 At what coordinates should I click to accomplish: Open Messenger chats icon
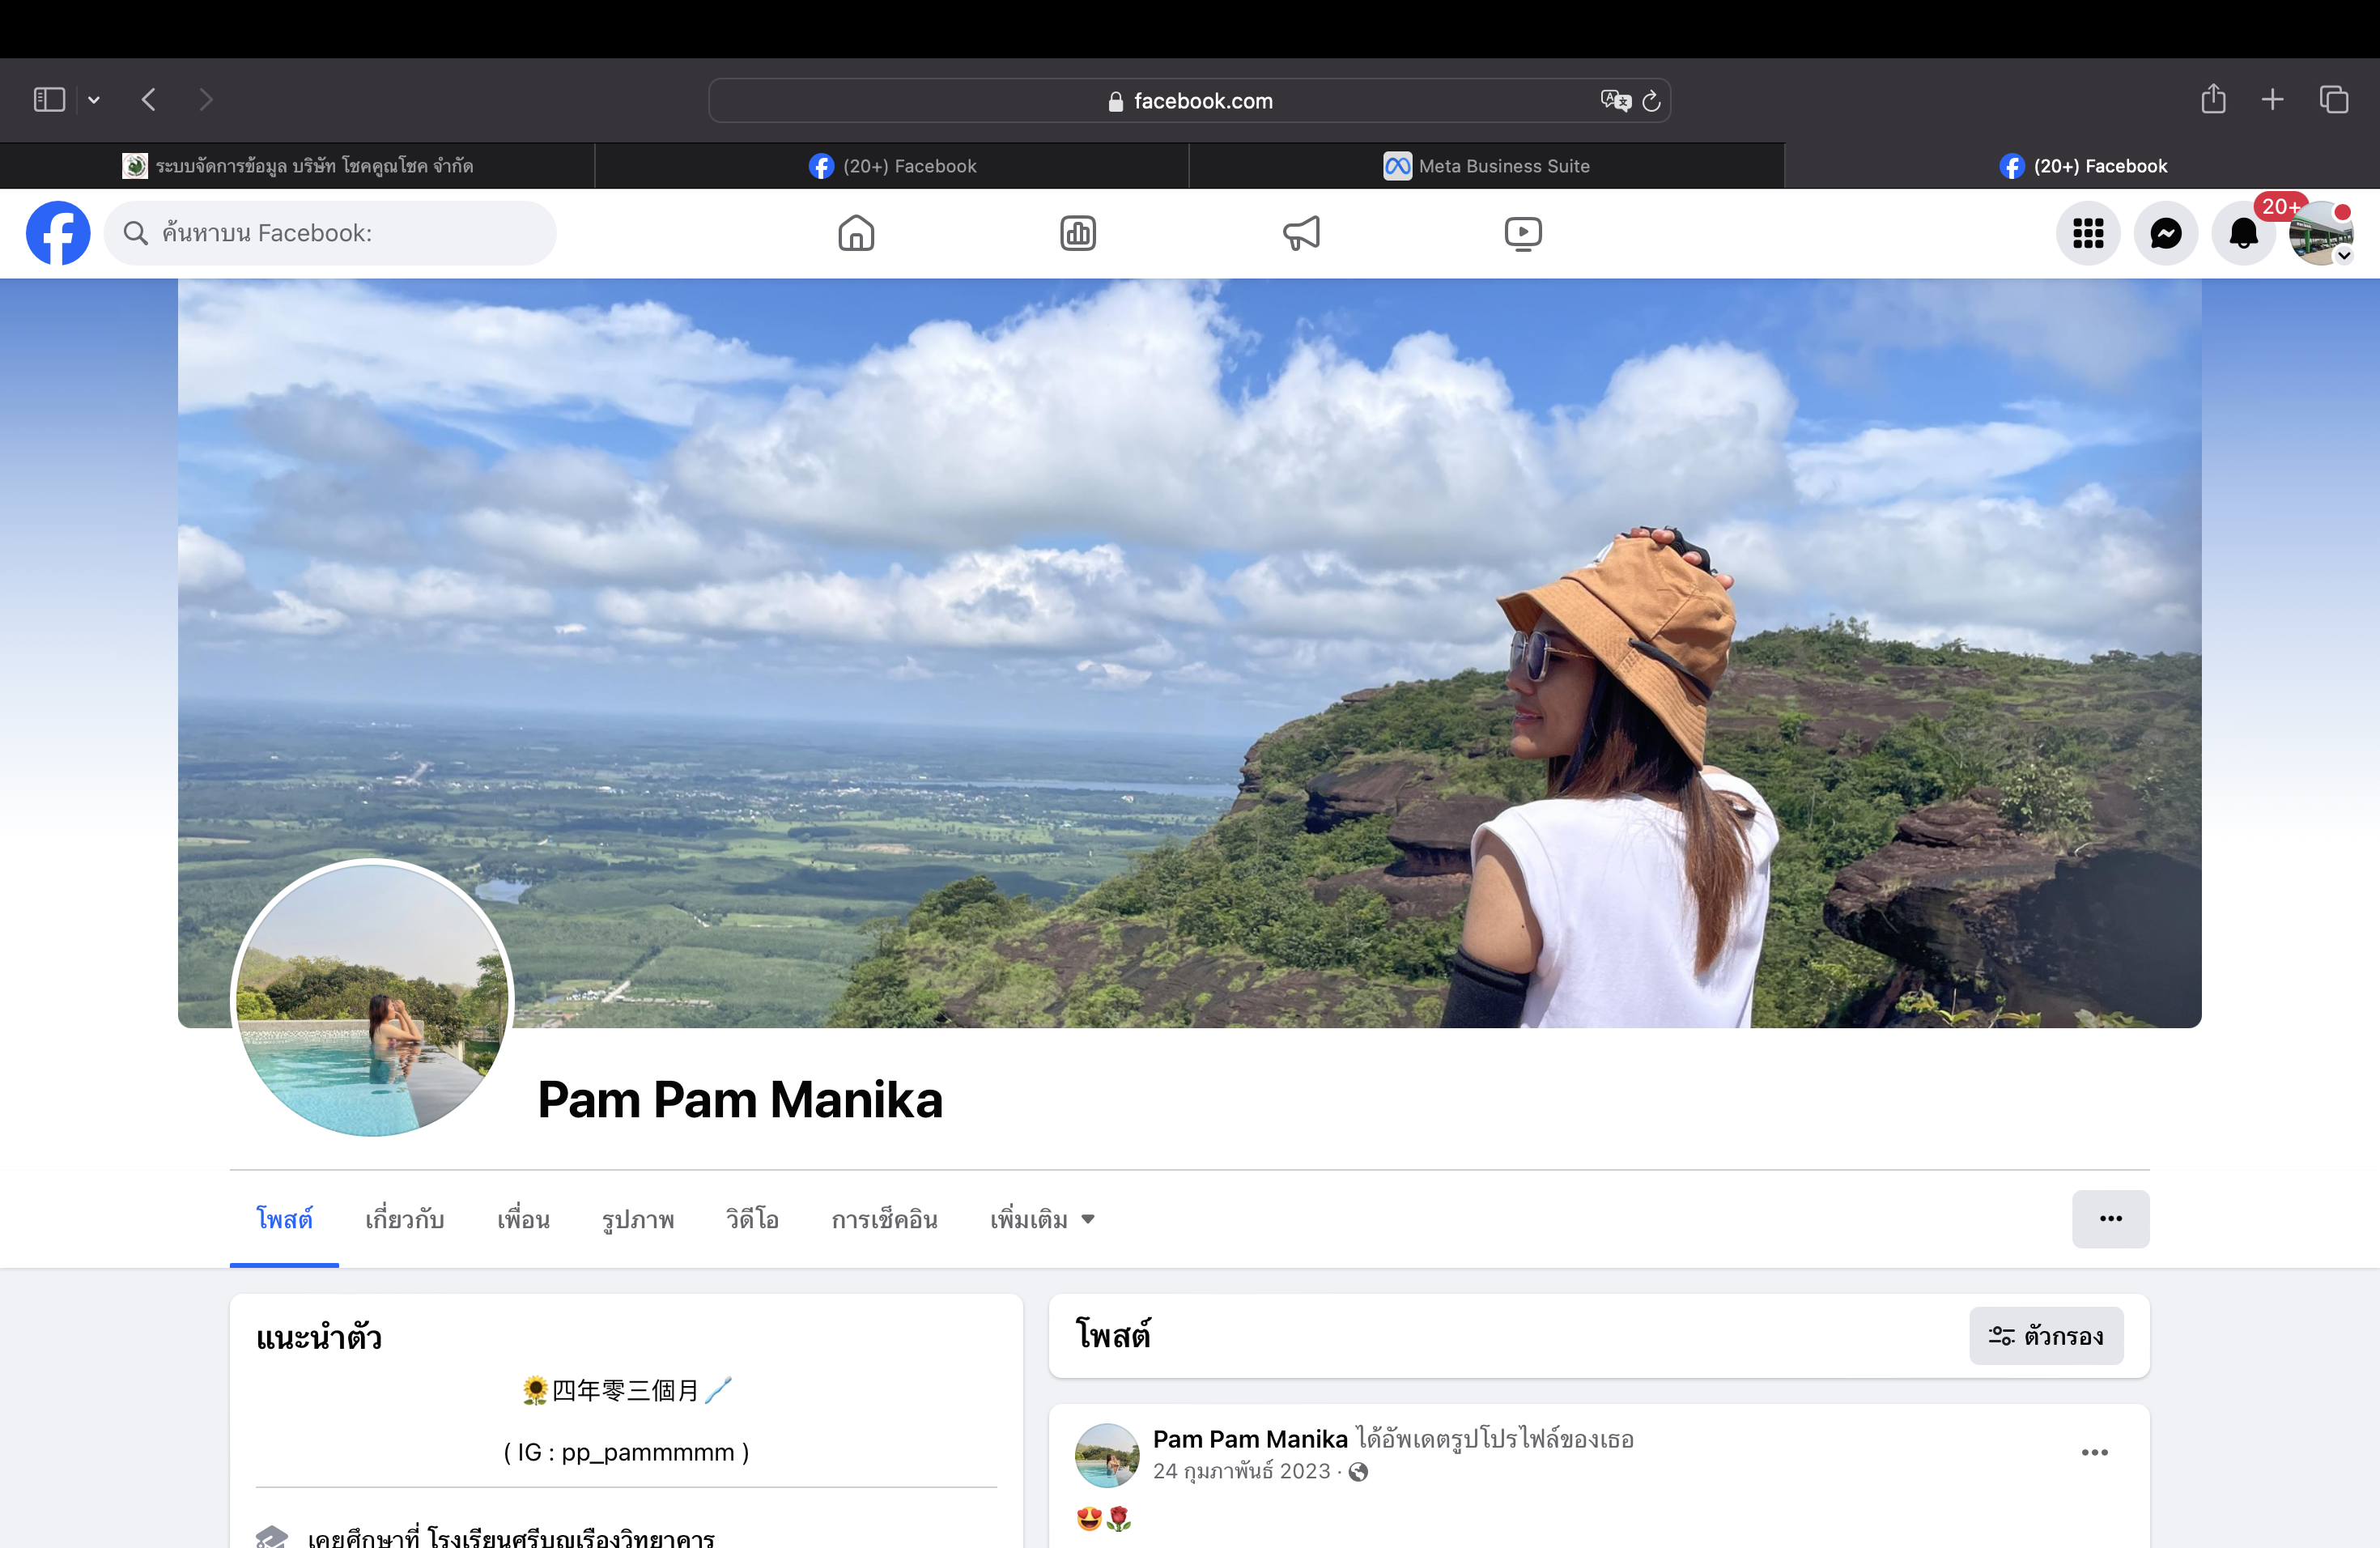pos(2166,234)
